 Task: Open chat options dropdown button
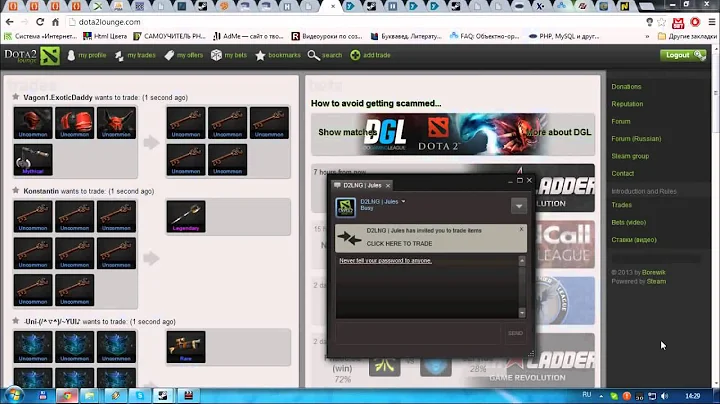click(519, 206)
